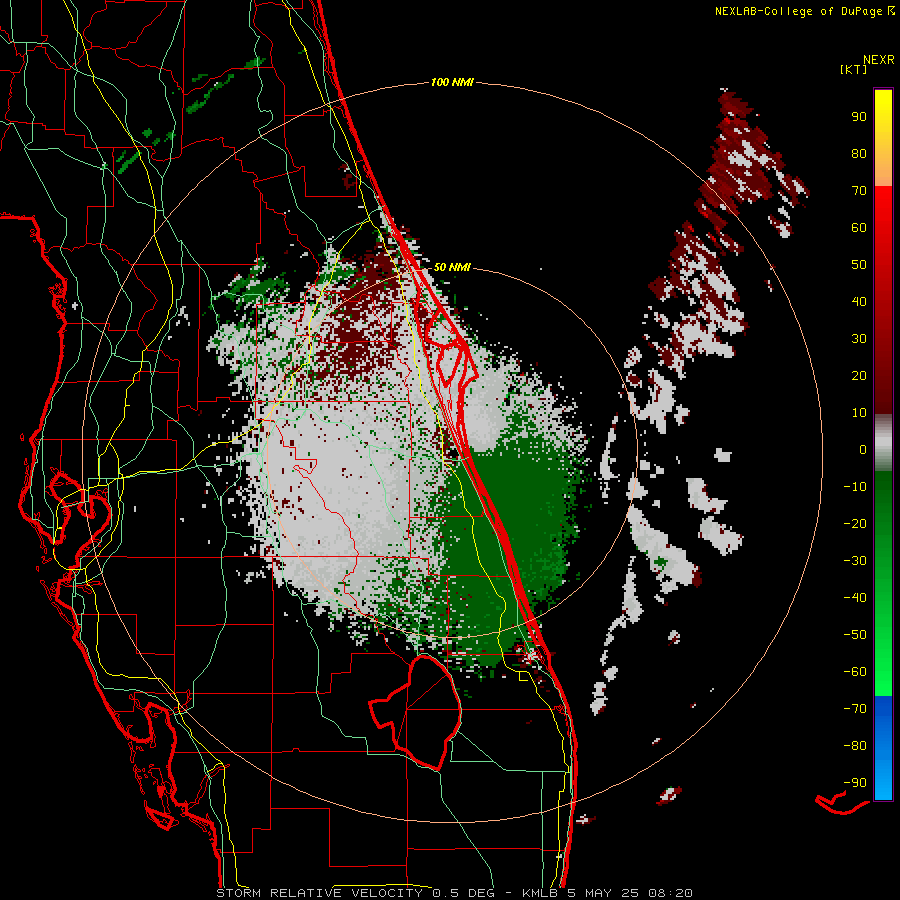
Task: Click the 40 value on the velocity scale
Action: (859, 301)
